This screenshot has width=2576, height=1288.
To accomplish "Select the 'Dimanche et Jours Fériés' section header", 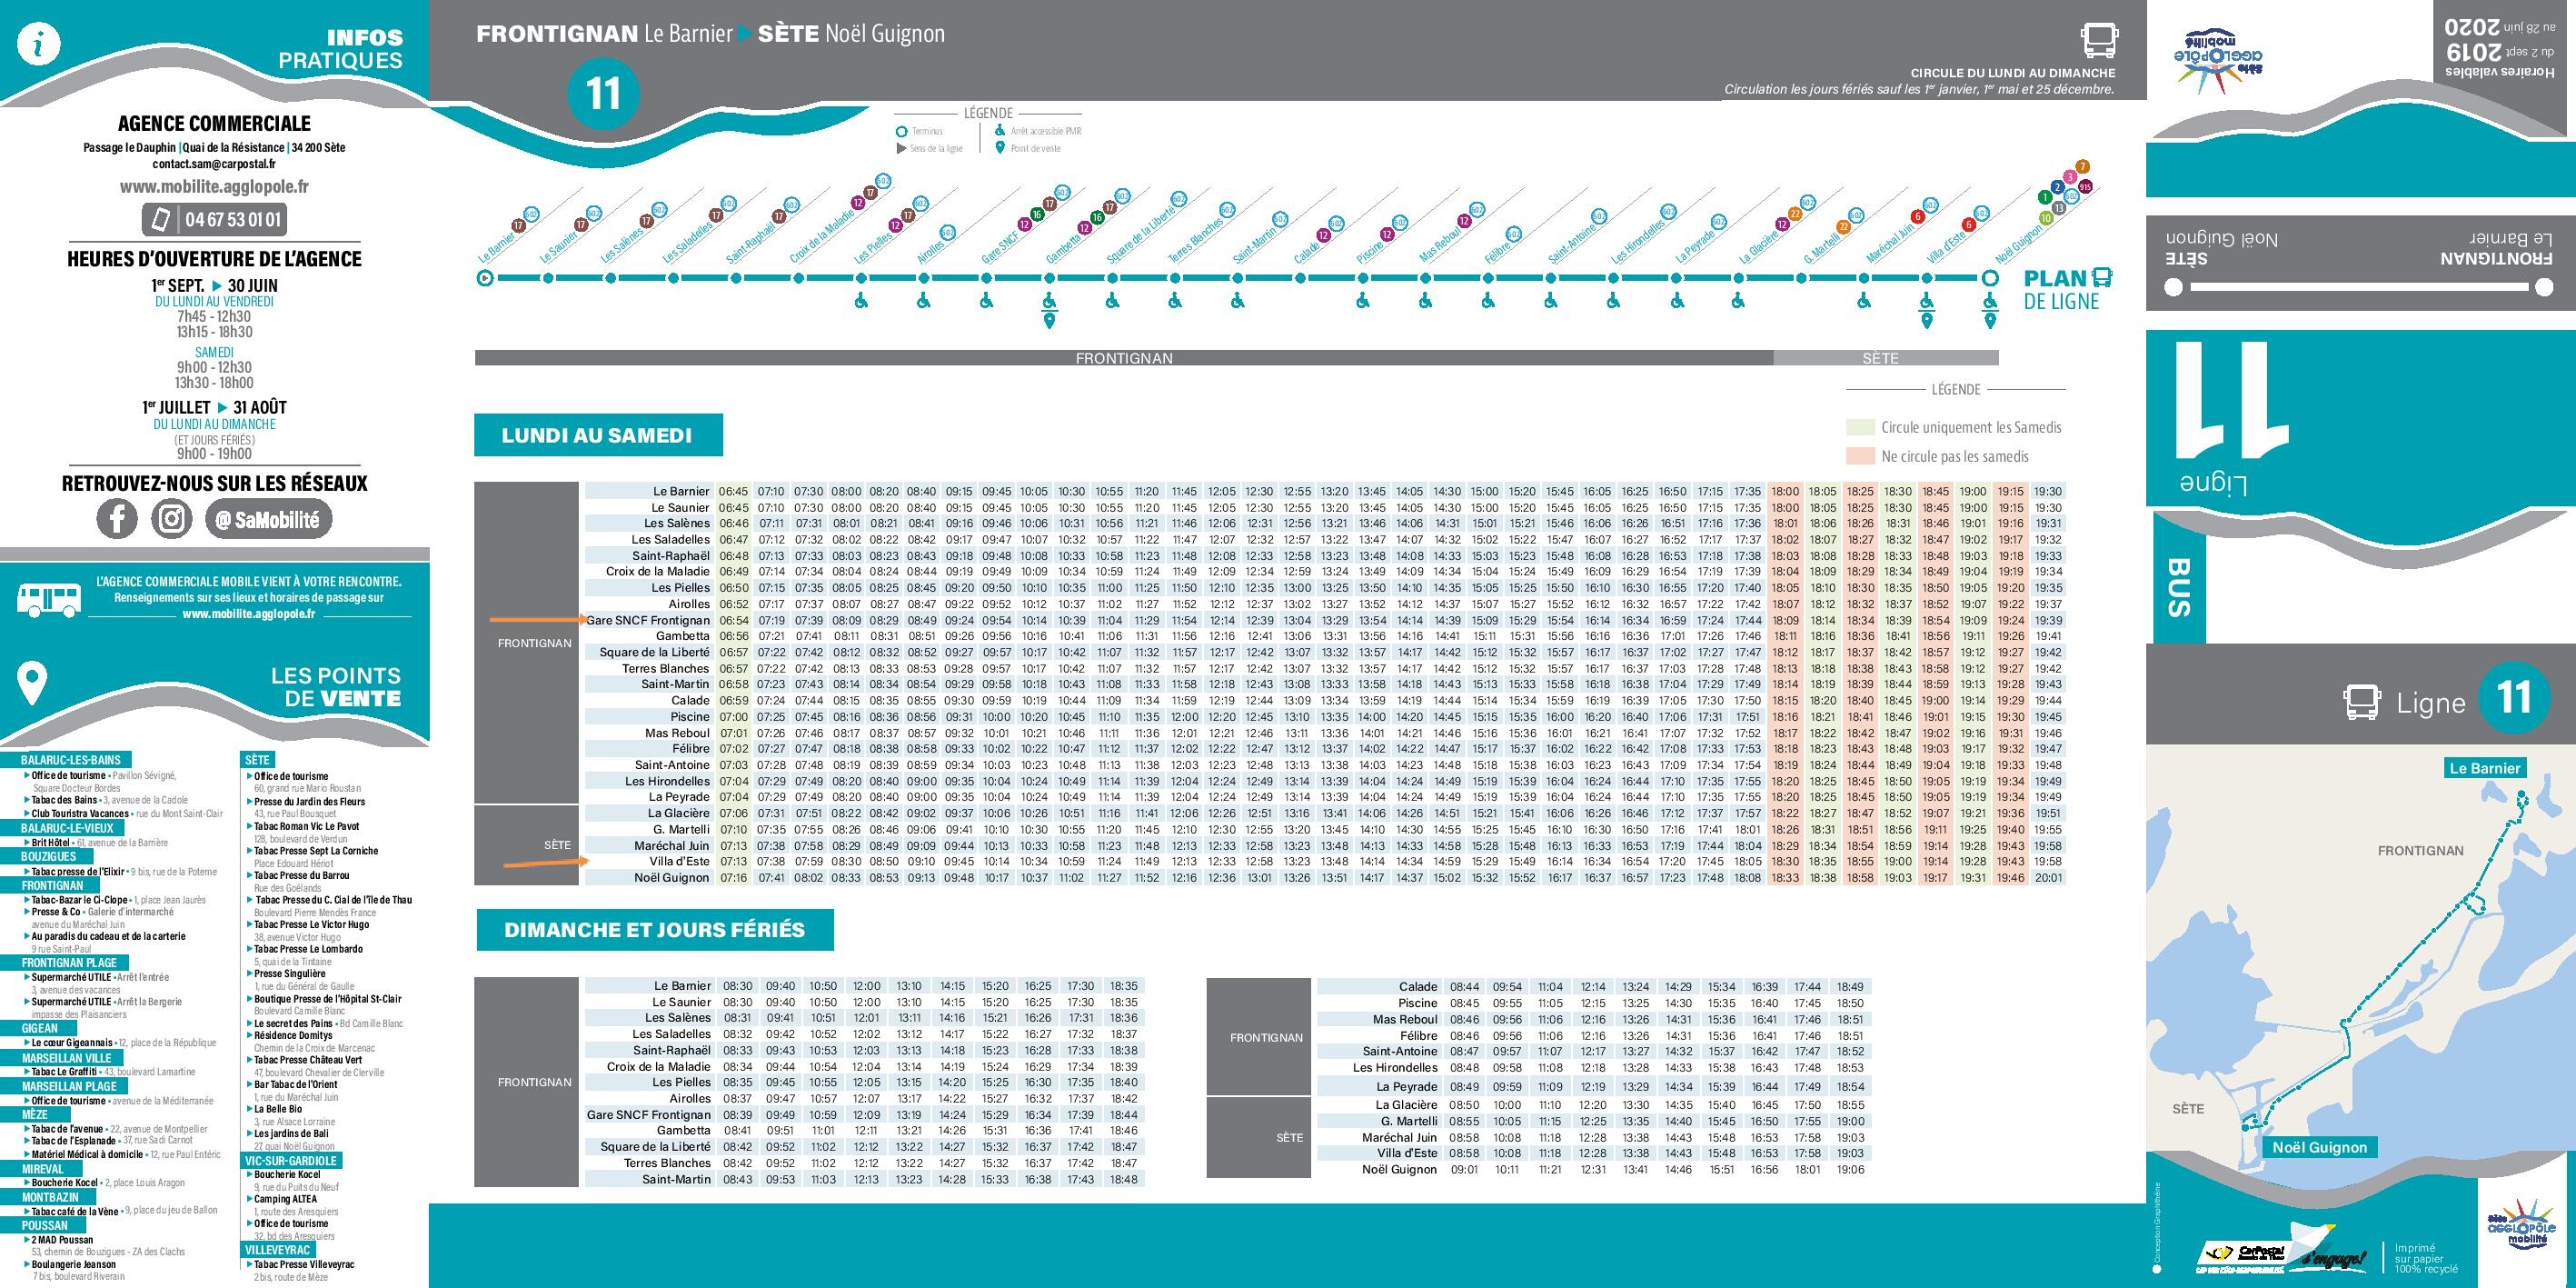I will pos(655,930).
